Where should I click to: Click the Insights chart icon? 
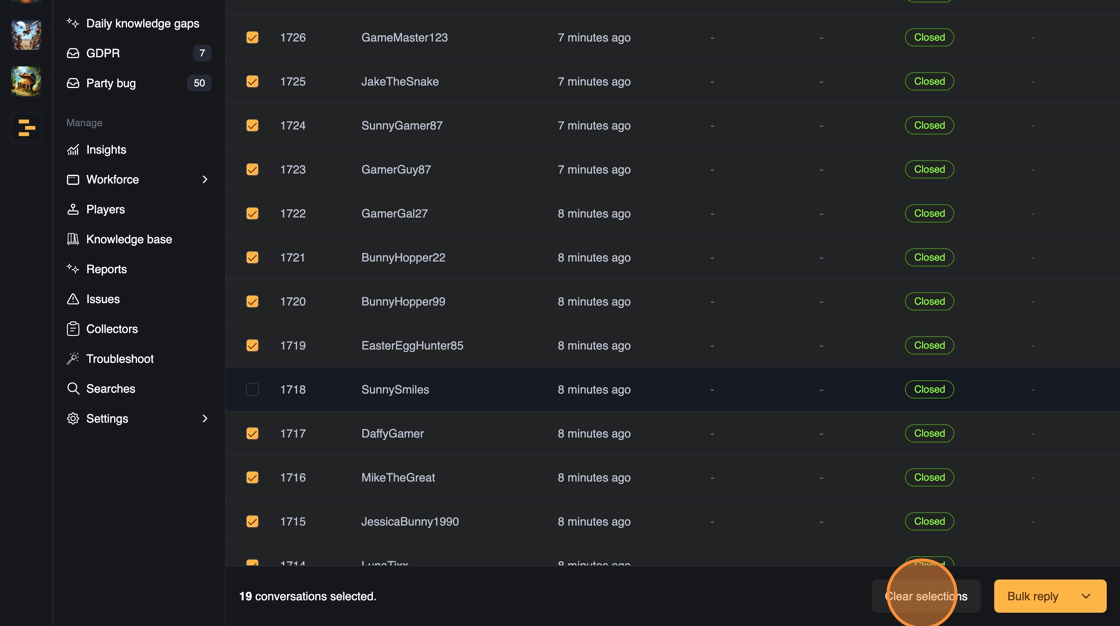pos(73,150)
